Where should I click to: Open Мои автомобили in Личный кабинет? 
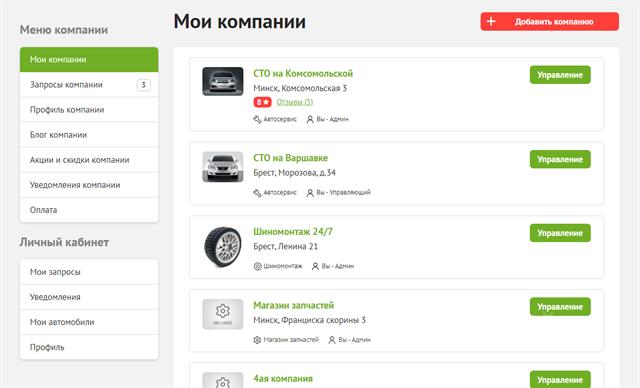(89, 322)
